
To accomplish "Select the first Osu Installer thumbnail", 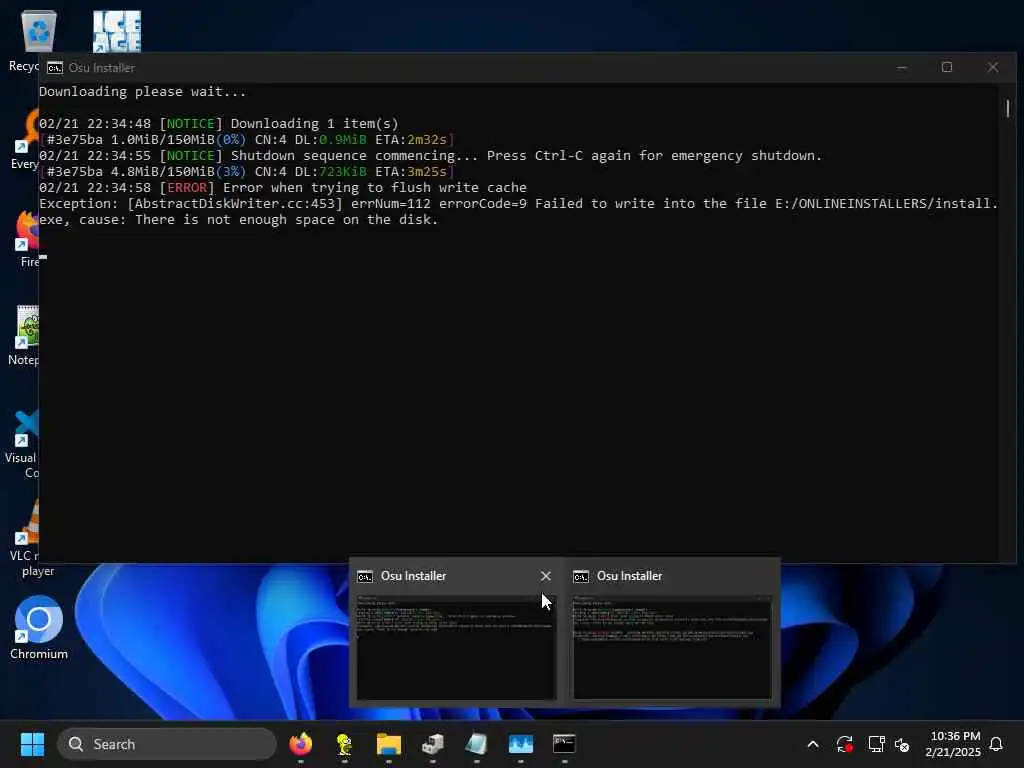I will [456, 647].
